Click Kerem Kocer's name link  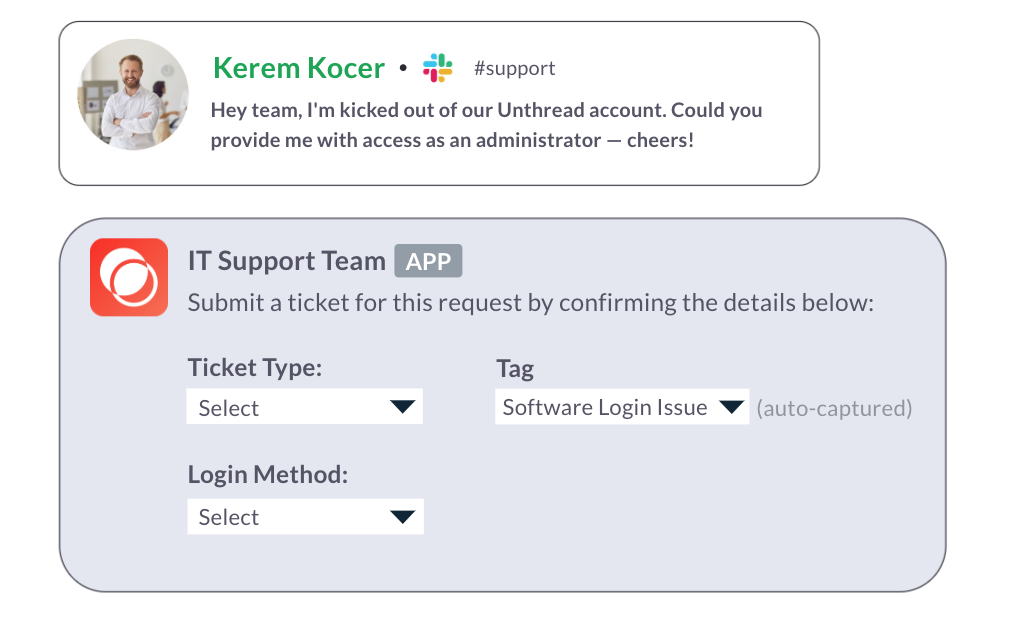coord(298,67)
